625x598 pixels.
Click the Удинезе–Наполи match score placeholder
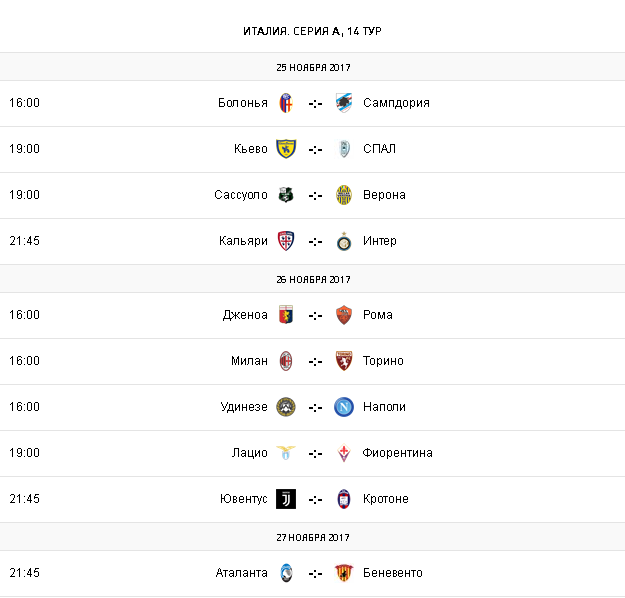315,407
